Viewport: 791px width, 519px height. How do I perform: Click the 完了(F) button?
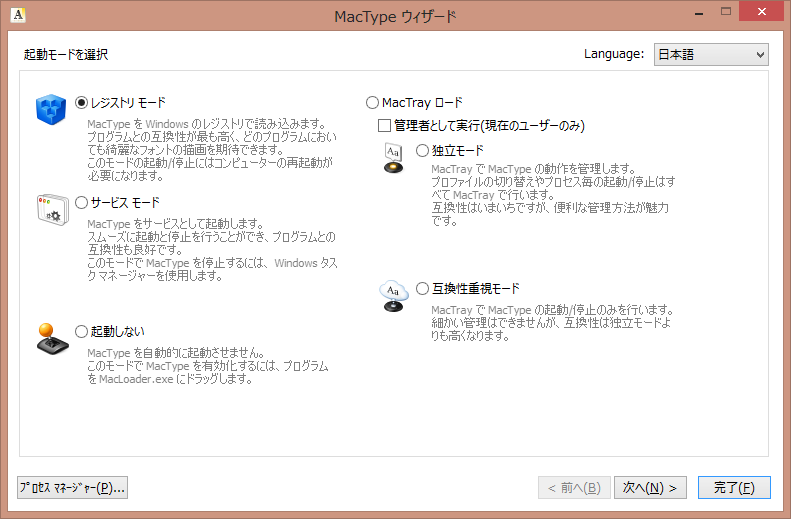click(734, 488)
